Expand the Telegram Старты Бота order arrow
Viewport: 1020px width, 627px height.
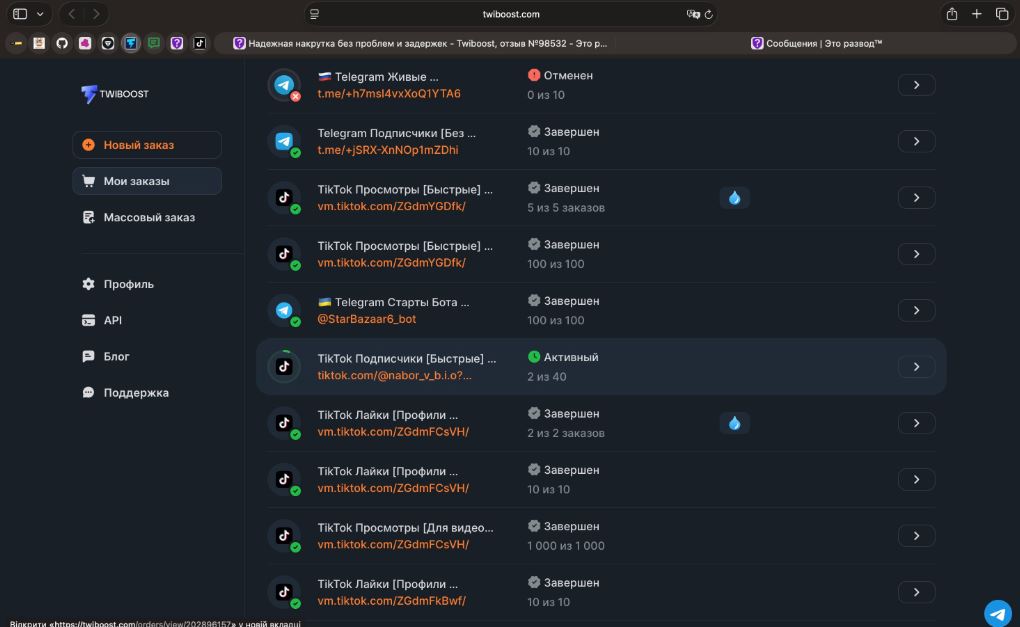(x=916, y=310)
